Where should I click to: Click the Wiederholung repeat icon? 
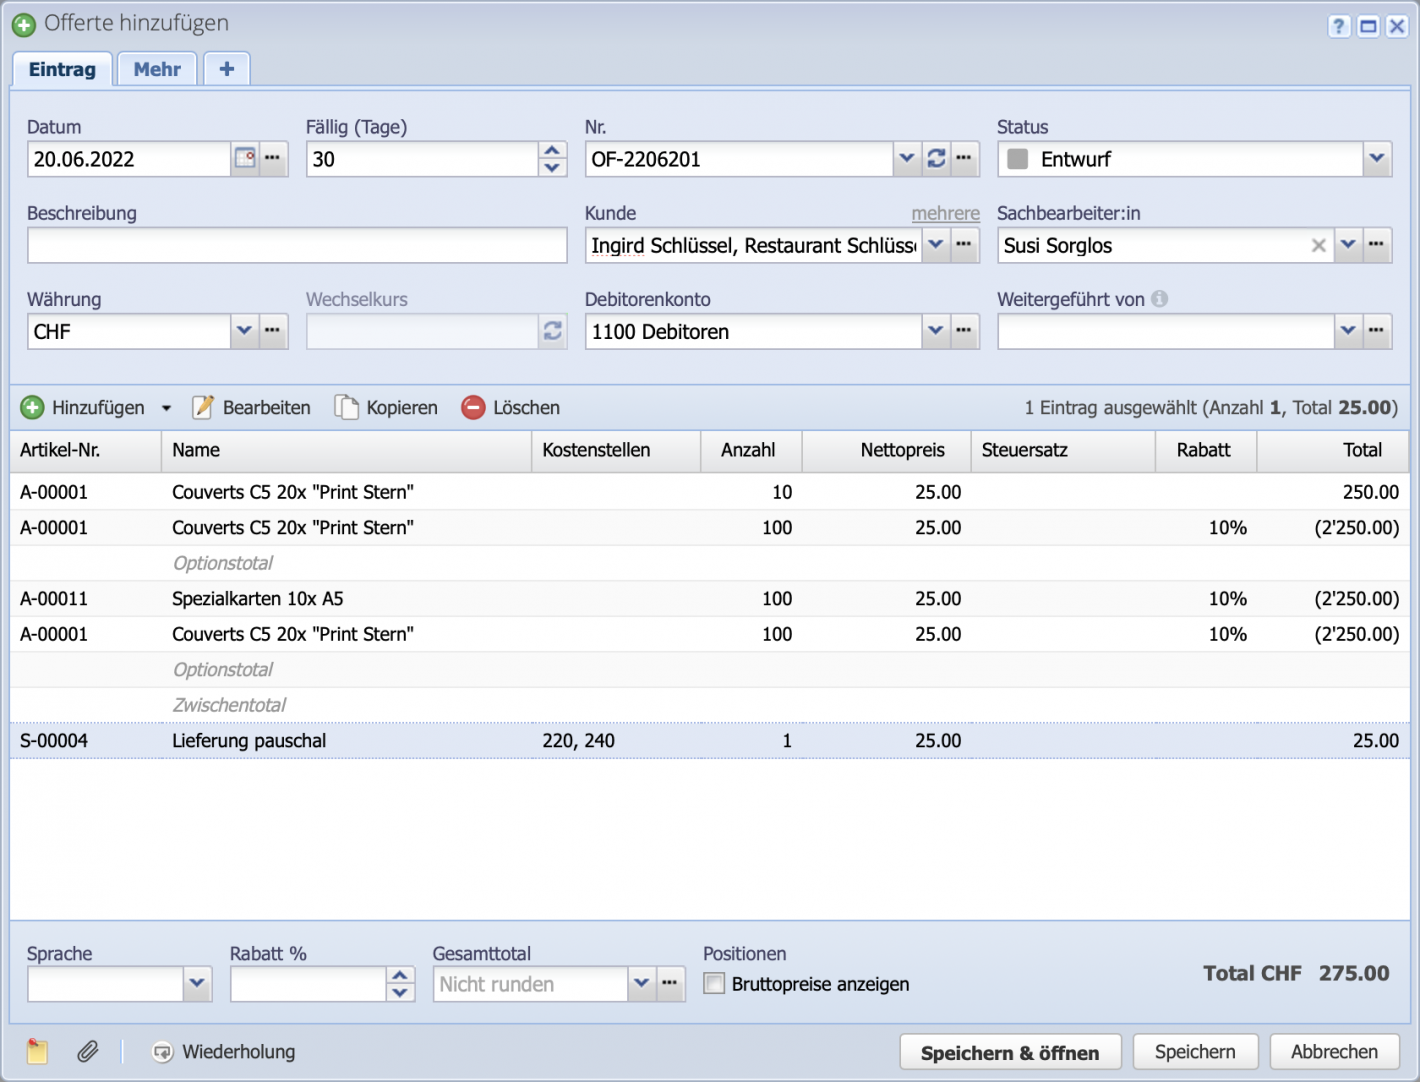click(x=163, y=1051)
